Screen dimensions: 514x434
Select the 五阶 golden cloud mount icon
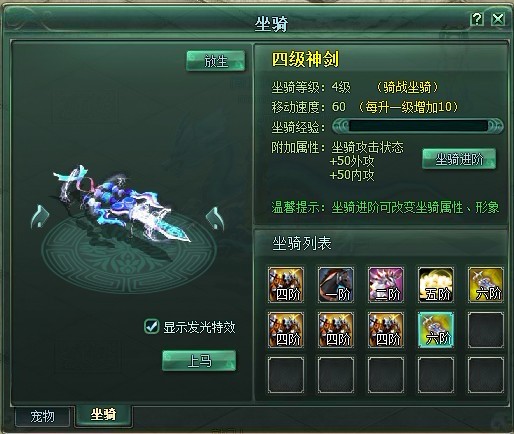pos(436,285)
